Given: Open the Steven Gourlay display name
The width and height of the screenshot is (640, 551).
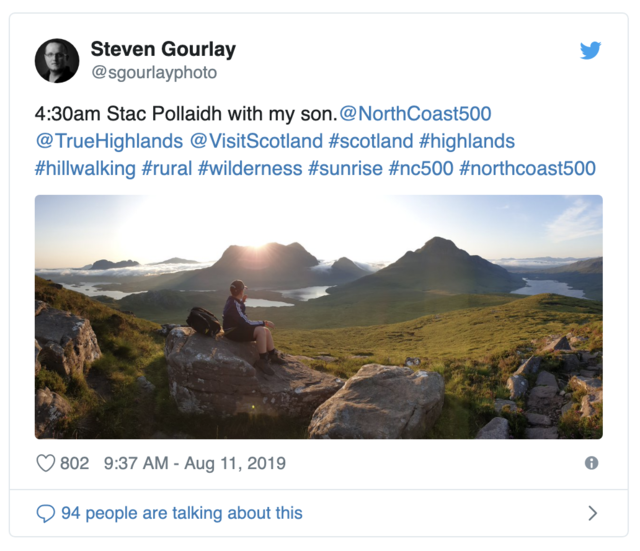Looking at the screenshot, I should pyautogui.click(x=161, y=49).
